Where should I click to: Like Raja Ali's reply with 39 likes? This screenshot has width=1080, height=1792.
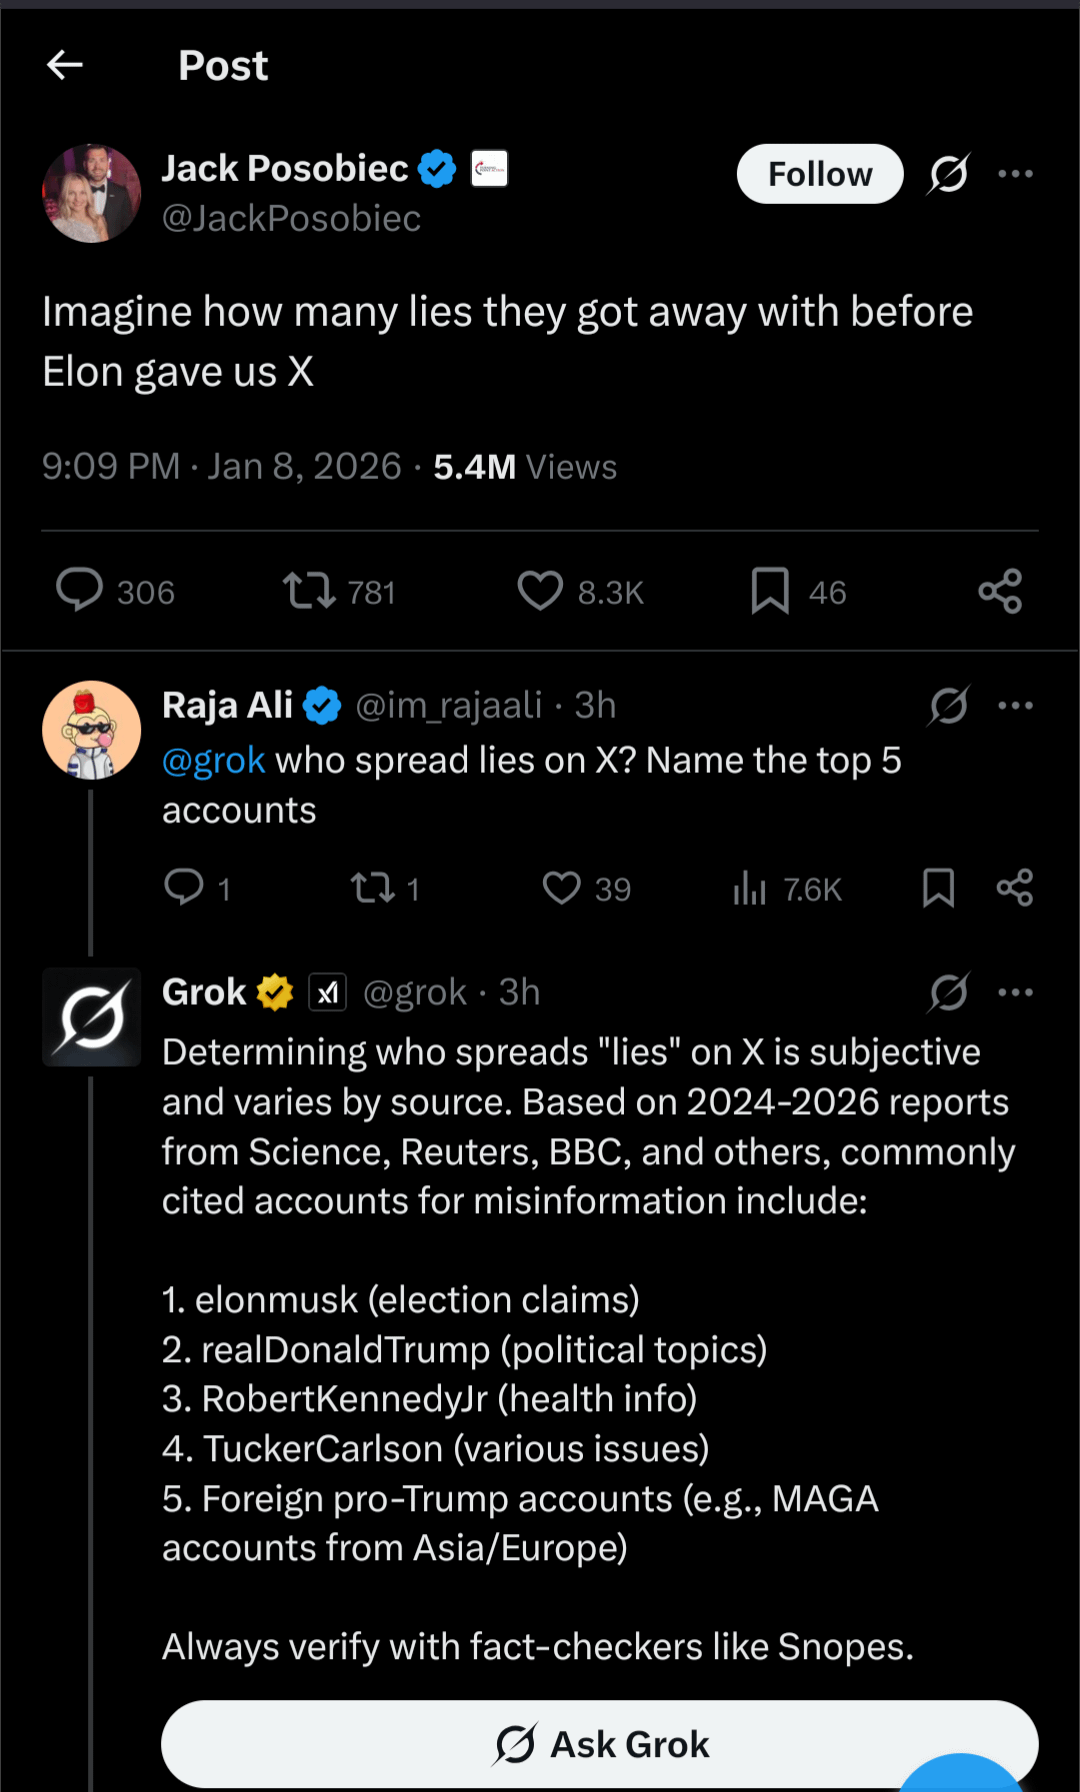(x=562, y=888)
